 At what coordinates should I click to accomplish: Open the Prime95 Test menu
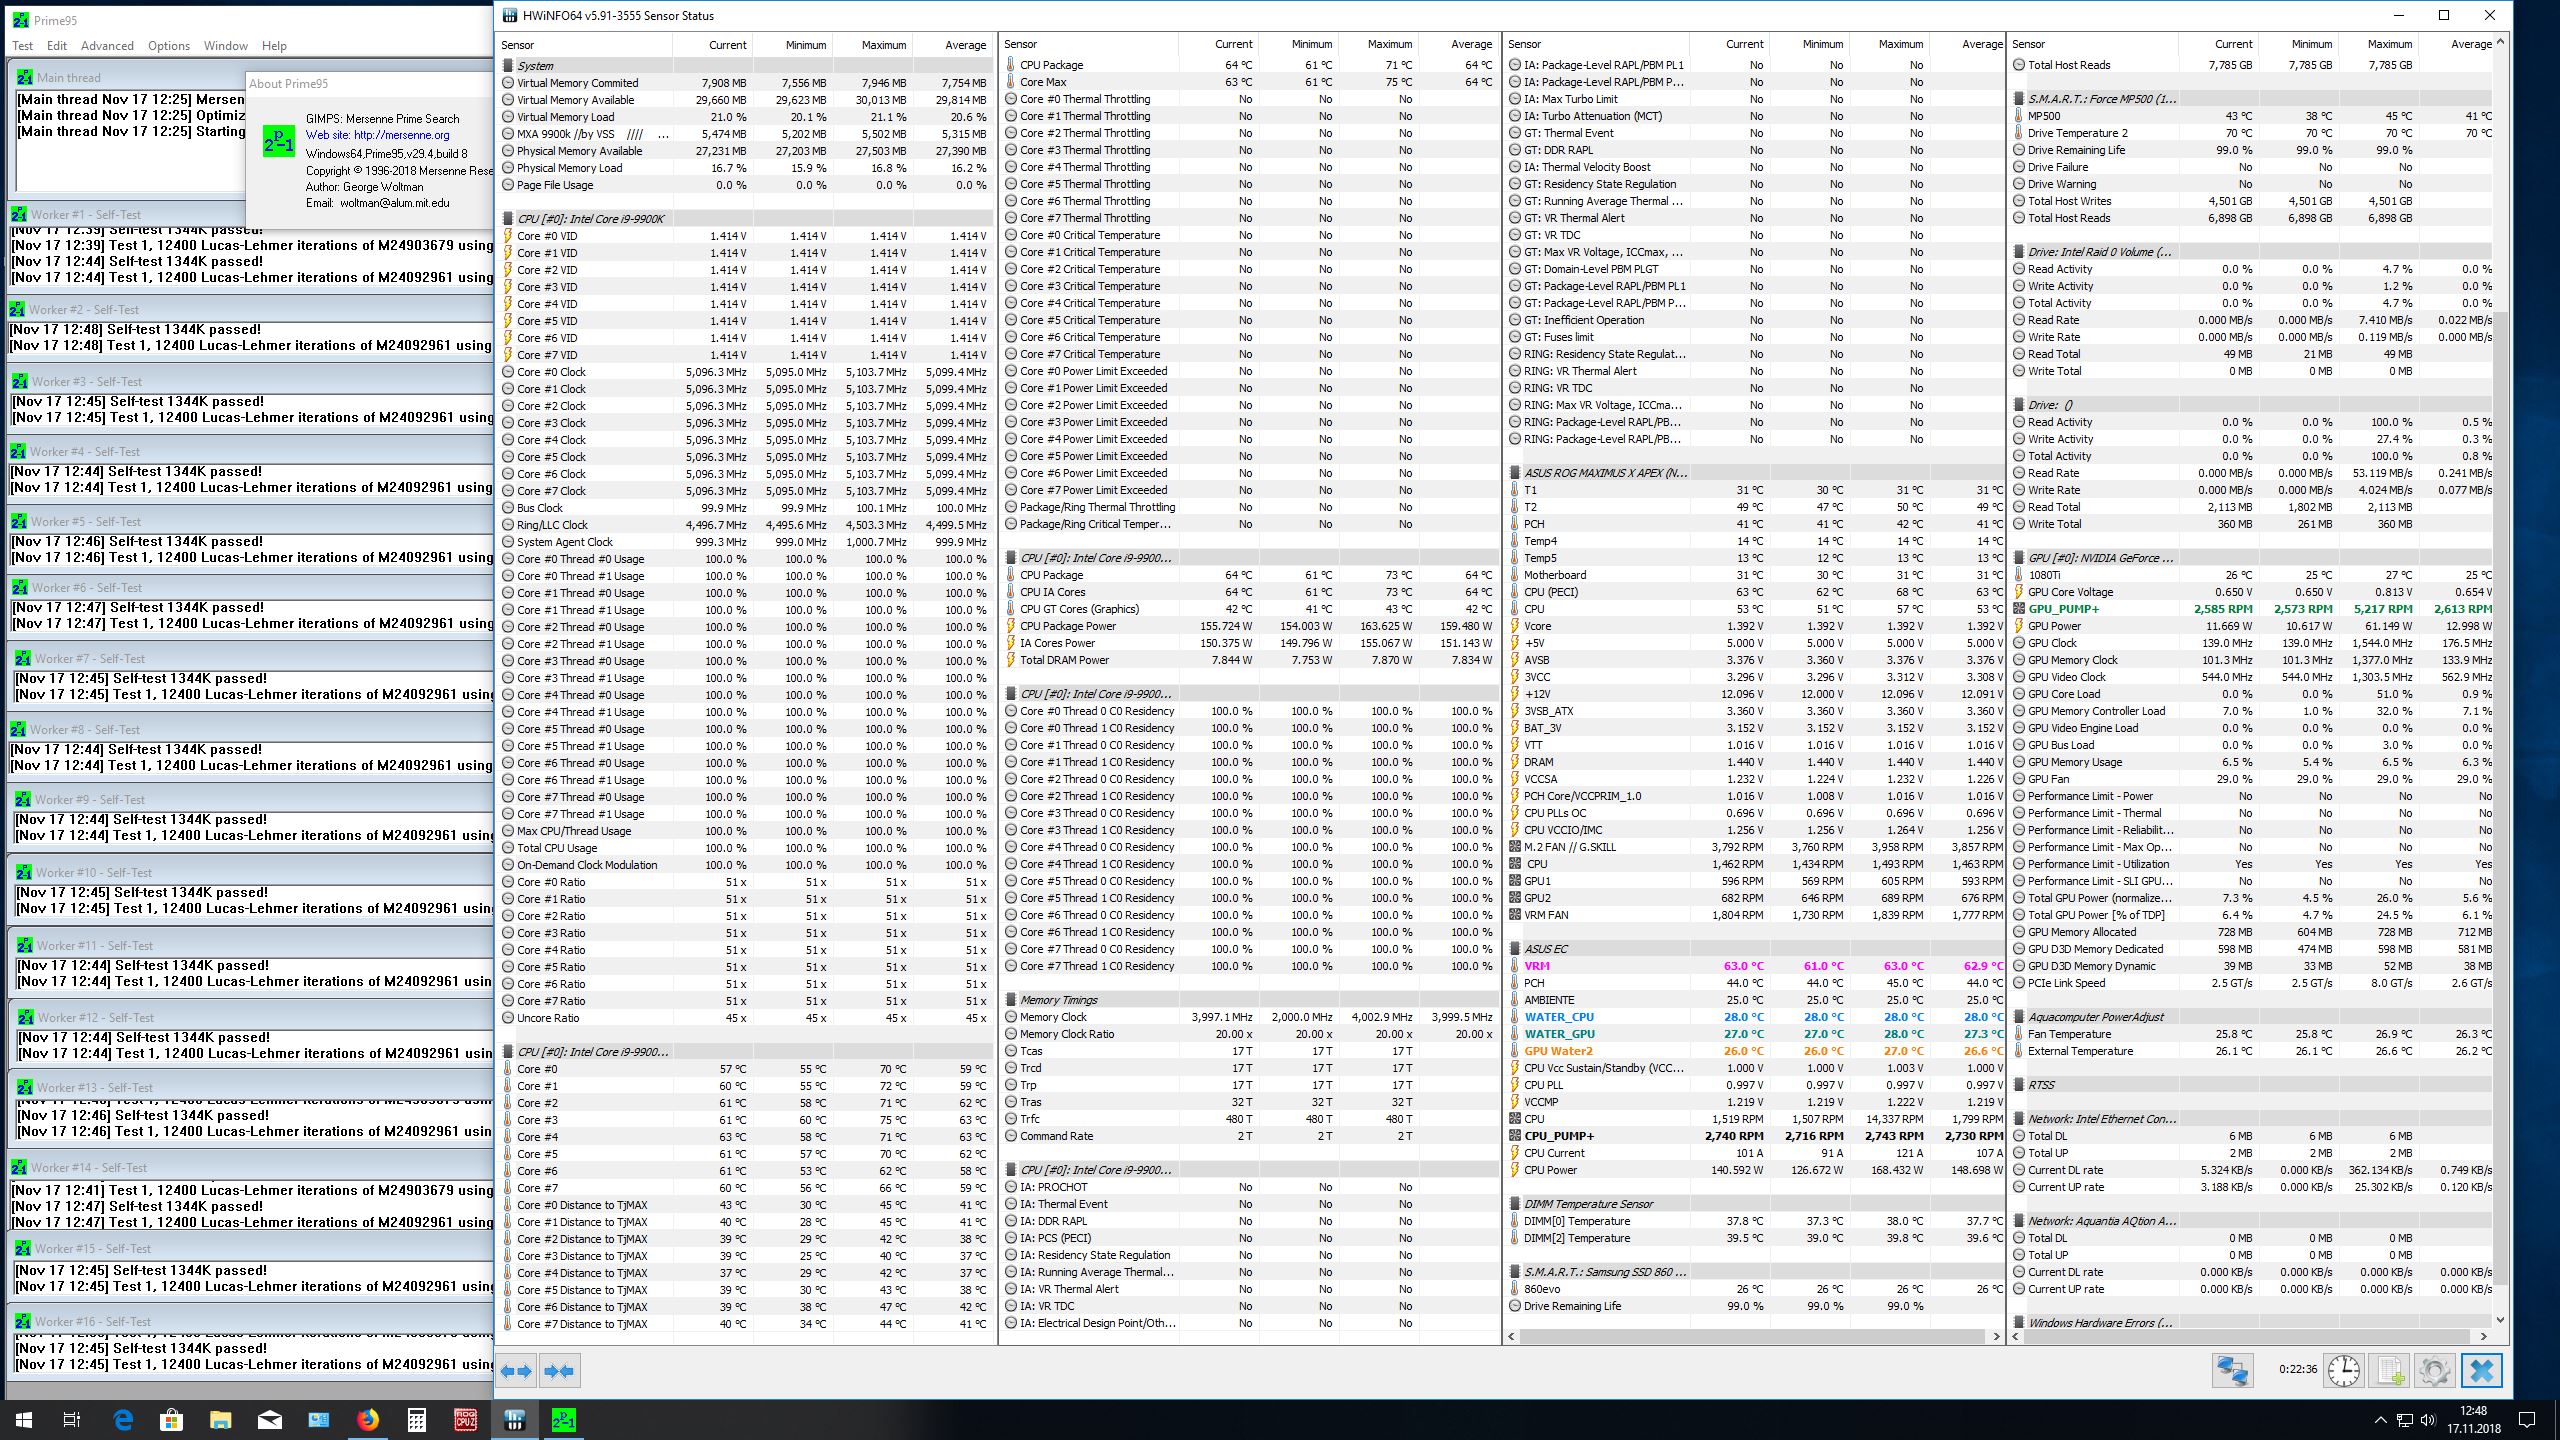tap(22, 46)
